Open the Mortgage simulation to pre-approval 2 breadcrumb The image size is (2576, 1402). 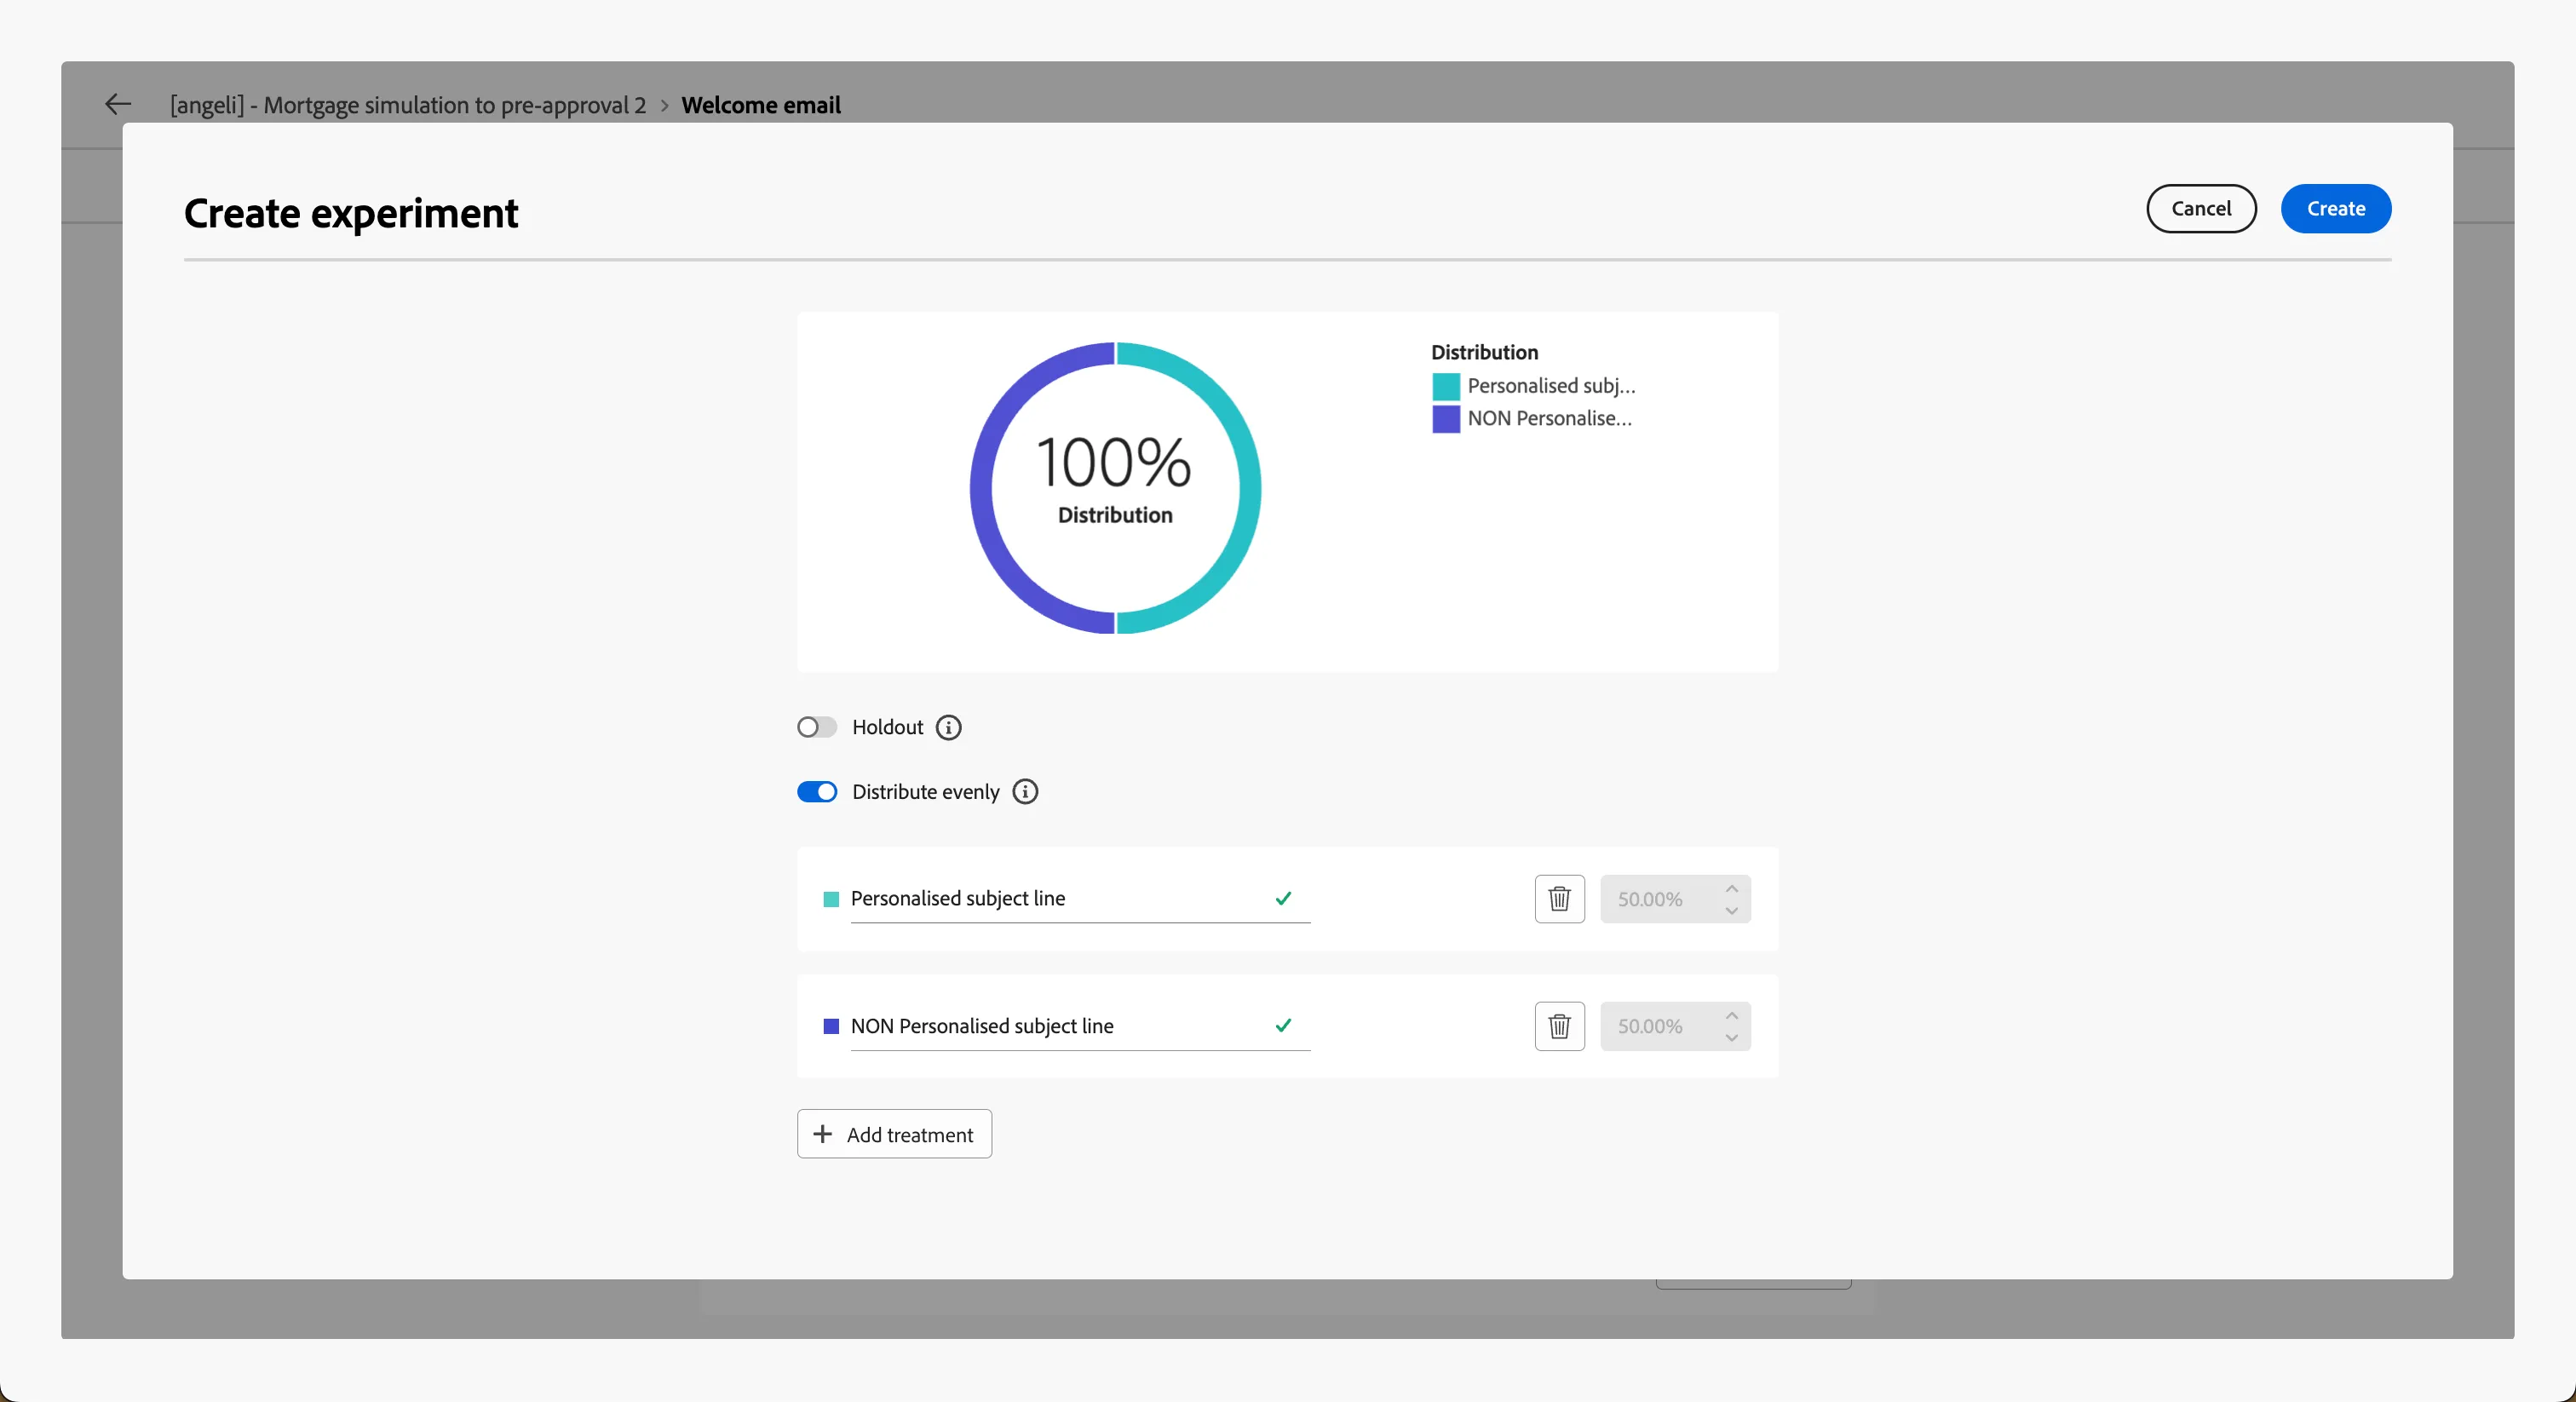coord(408,105)
